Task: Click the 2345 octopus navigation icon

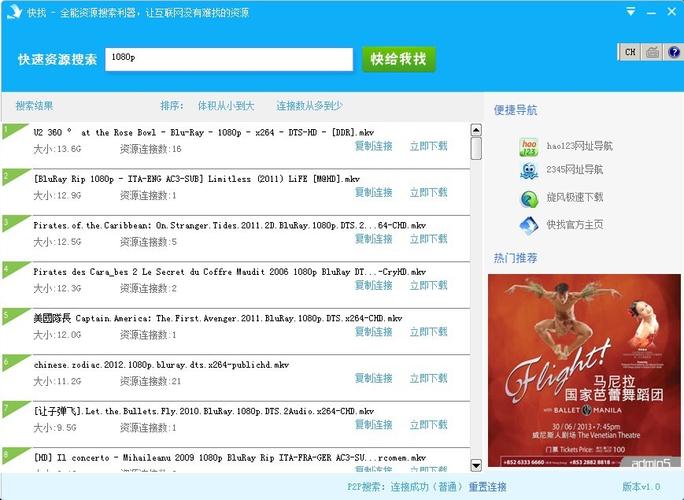Action: pos(529,171)
